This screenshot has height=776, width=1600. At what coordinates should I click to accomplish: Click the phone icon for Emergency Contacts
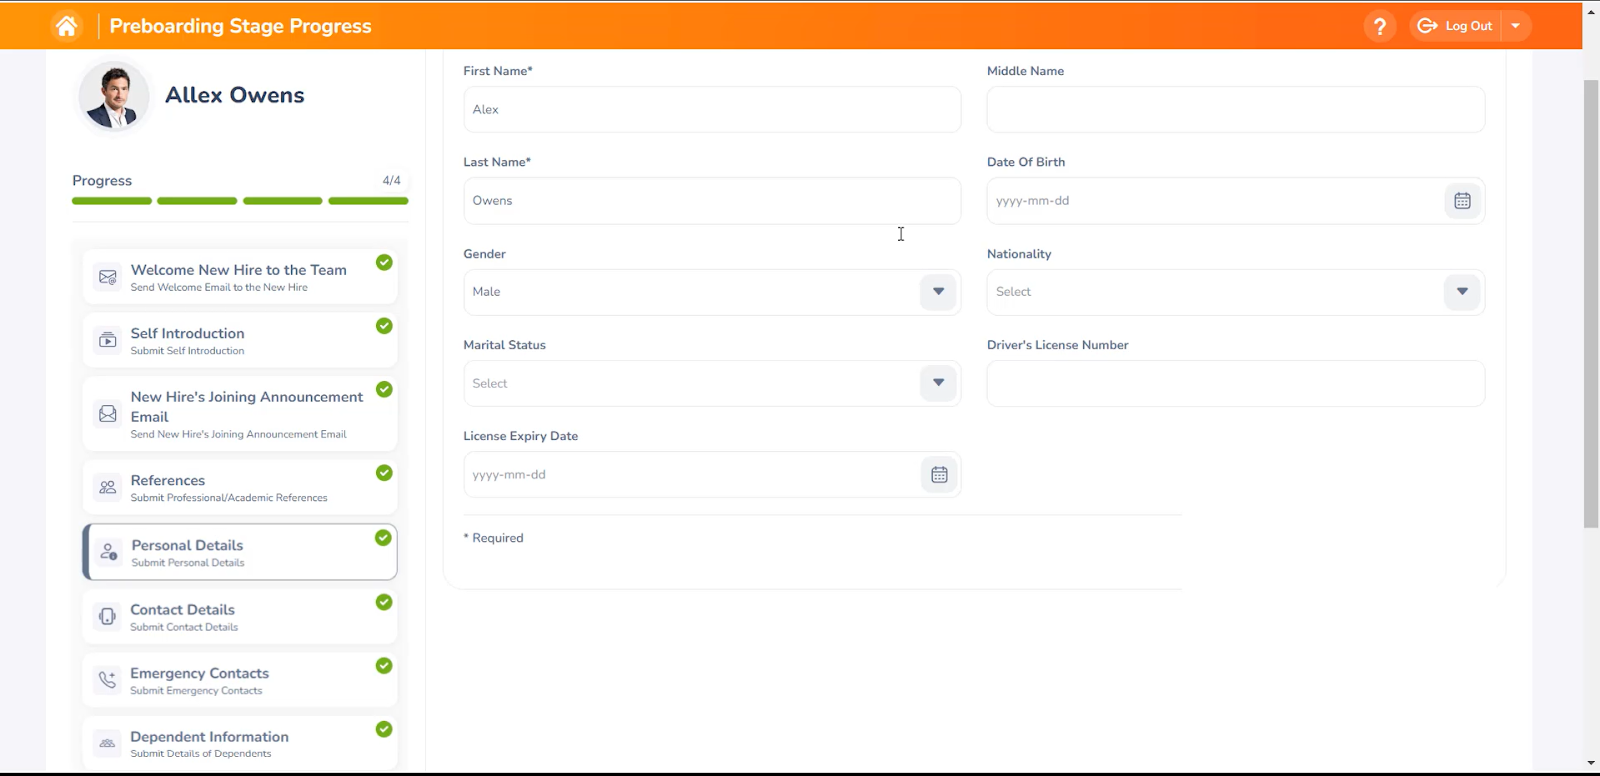coord(108,680)
